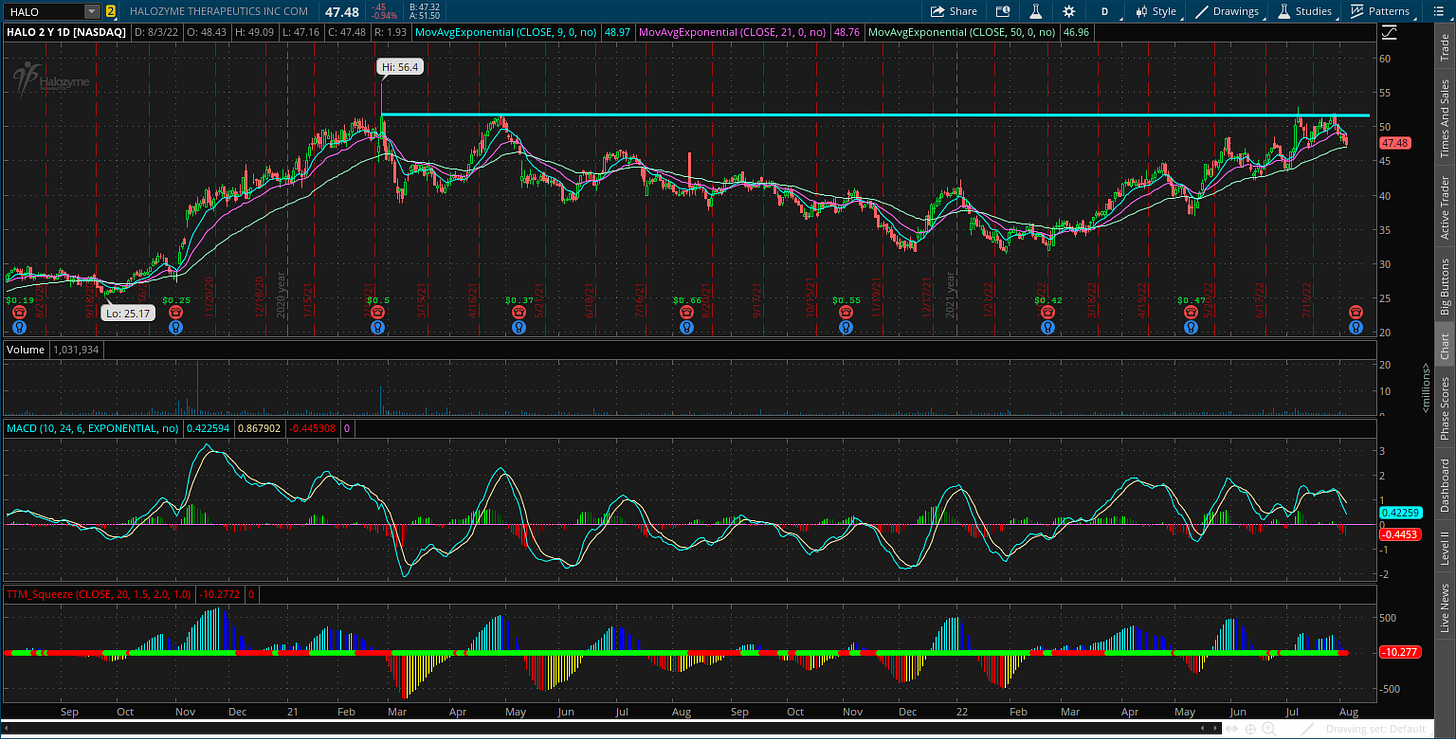Open the Style candlestick menu
The image size is (1456, 739).
click(1156, 11)
